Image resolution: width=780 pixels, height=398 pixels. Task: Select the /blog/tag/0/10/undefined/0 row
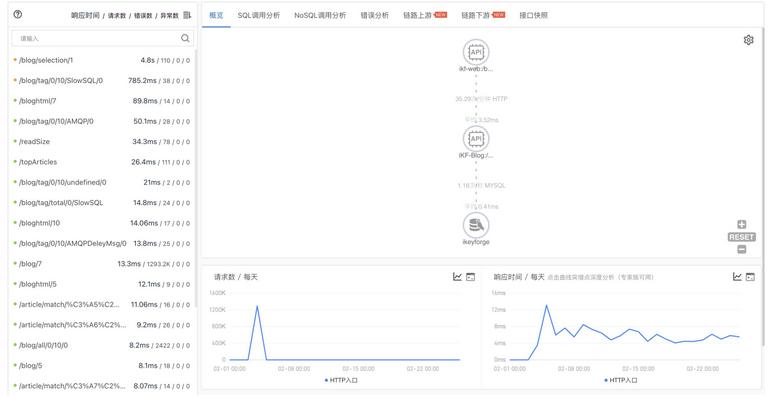[102, 183]
